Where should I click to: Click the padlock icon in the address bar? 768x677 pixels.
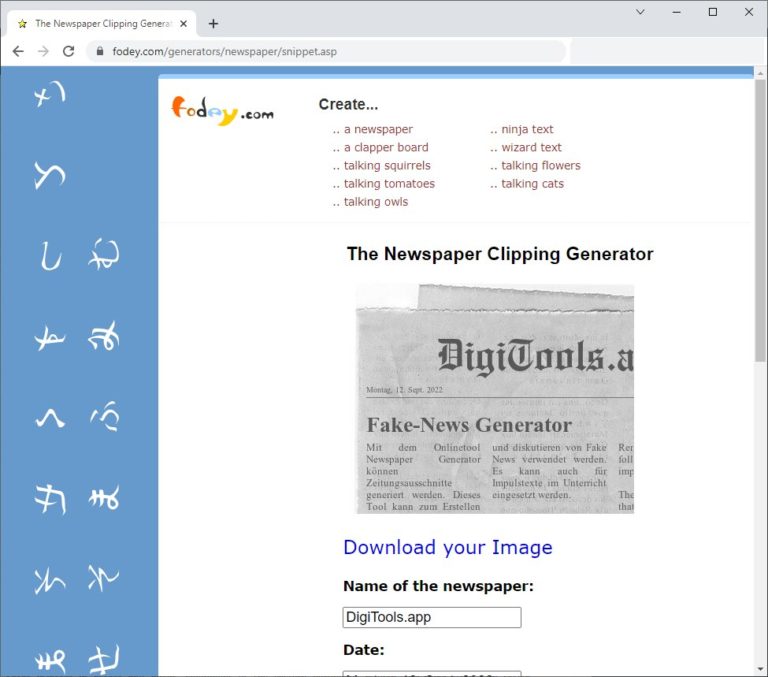[100, 51]
